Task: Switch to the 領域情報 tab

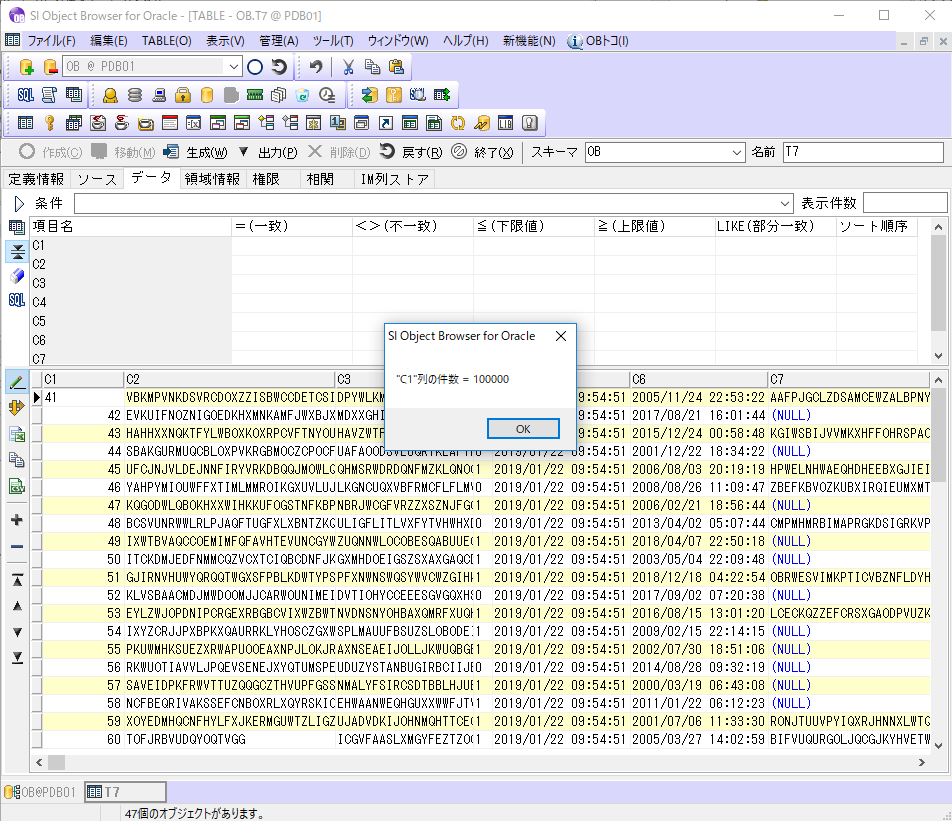Action: [x=212, y=179]
